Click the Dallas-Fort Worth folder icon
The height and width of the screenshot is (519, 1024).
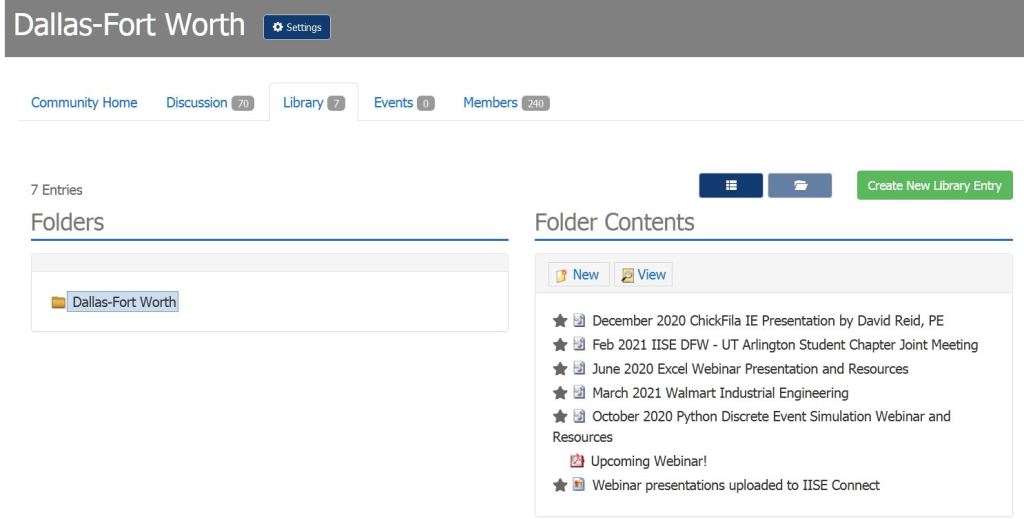[58, 303]
